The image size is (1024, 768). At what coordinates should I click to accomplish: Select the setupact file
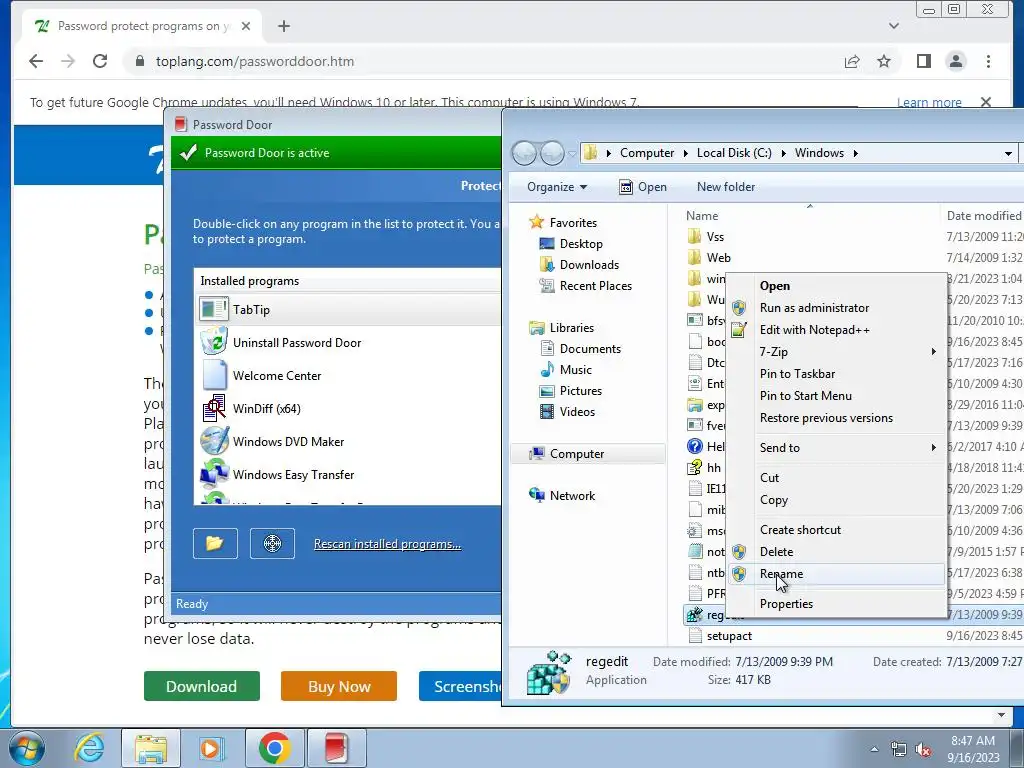pyautogui.click(x=720, y=635)
